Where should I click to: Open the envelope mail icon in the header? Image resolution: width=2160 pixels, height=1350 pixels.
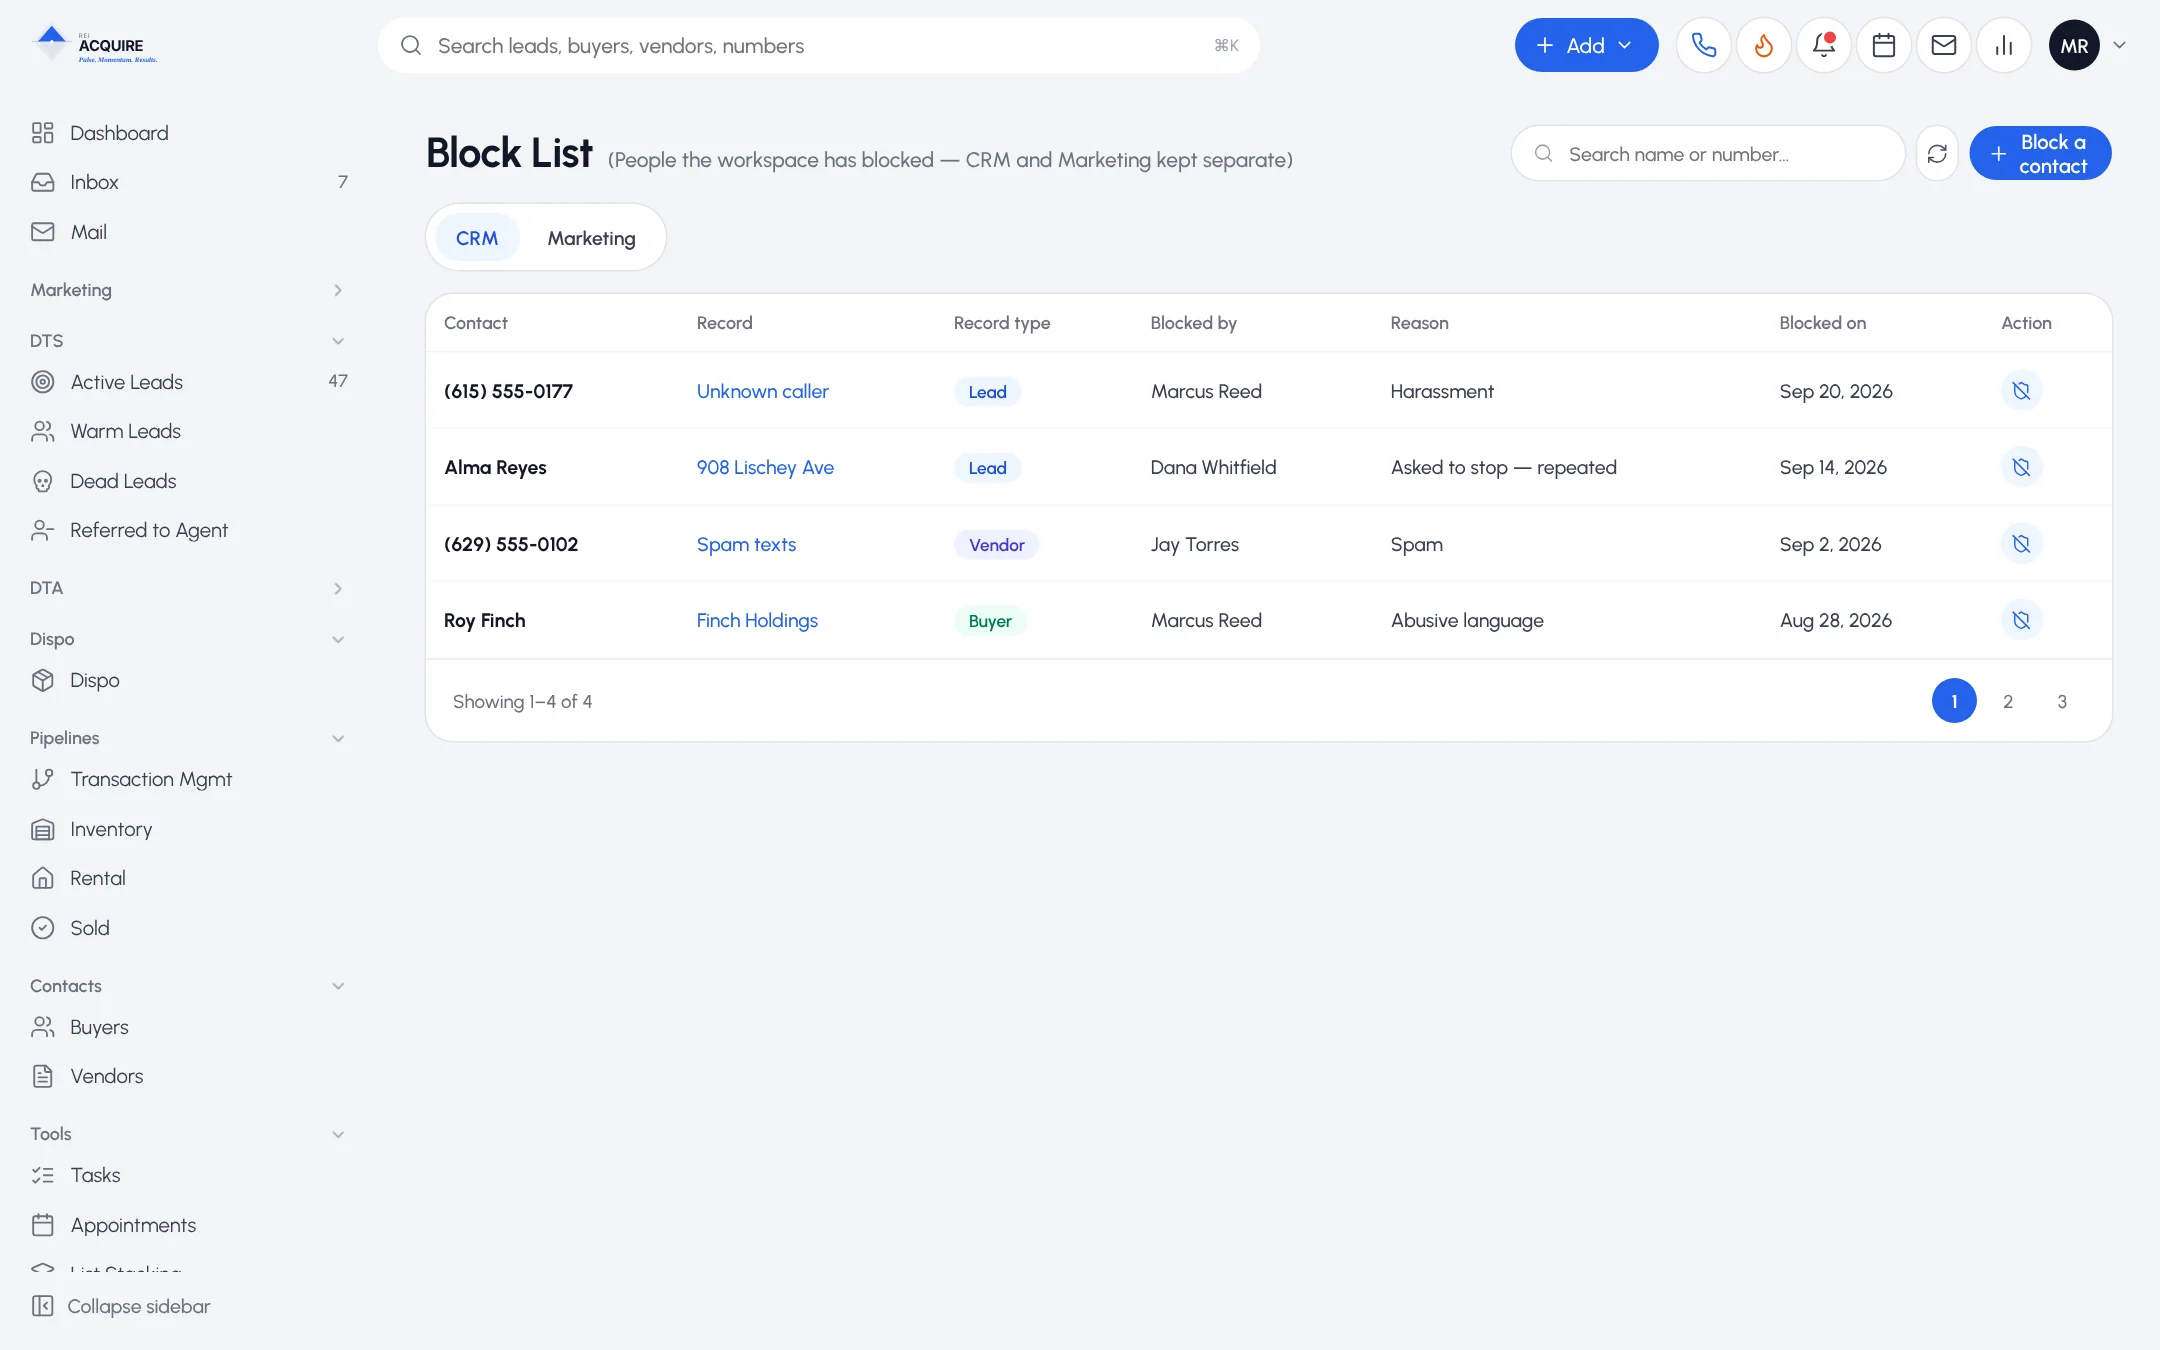(1943, 45)
